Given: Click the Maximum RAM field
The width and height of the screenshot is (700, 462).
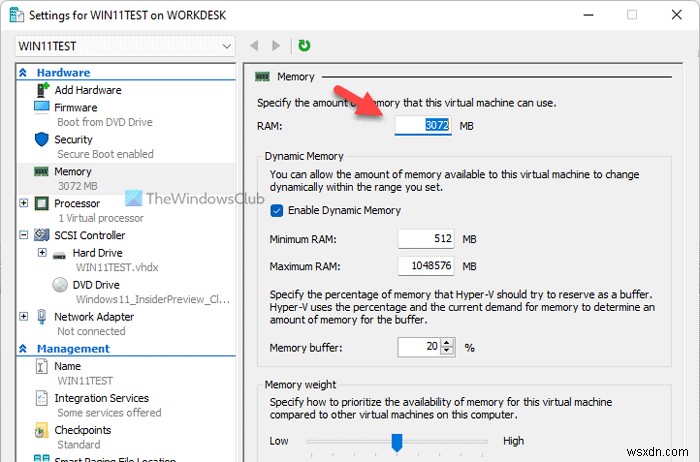Looking at the screenshot, I should (x=426, y=266).
